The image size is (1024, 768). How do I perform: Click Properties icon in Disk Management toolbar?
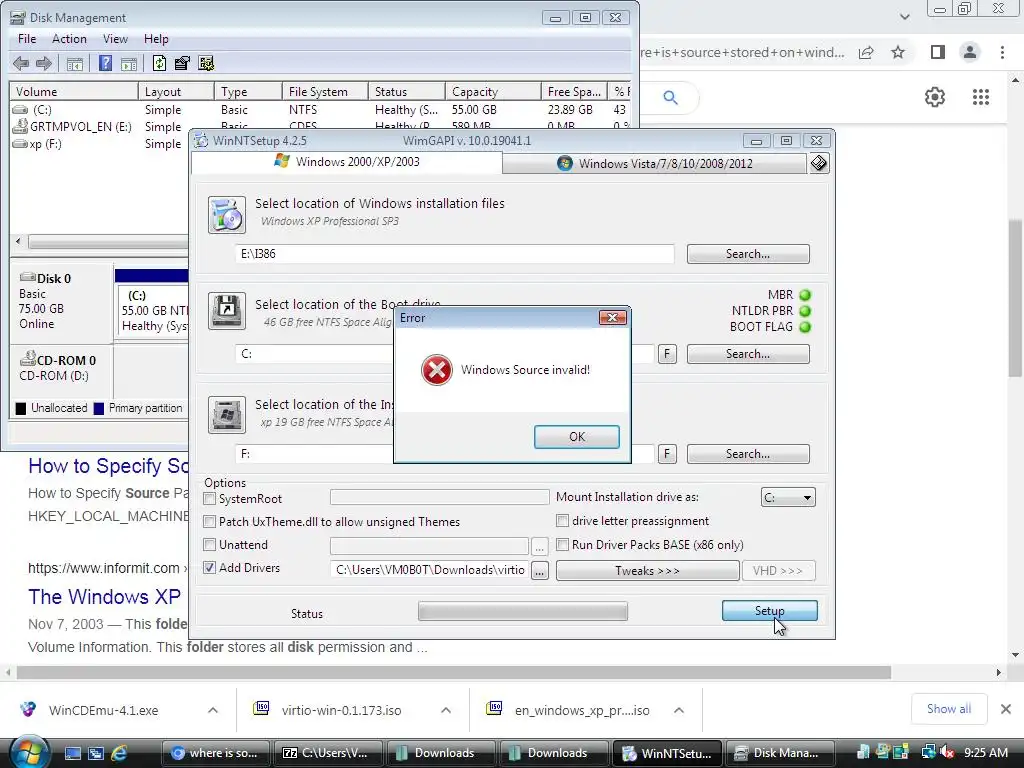[x=182, y=63]
